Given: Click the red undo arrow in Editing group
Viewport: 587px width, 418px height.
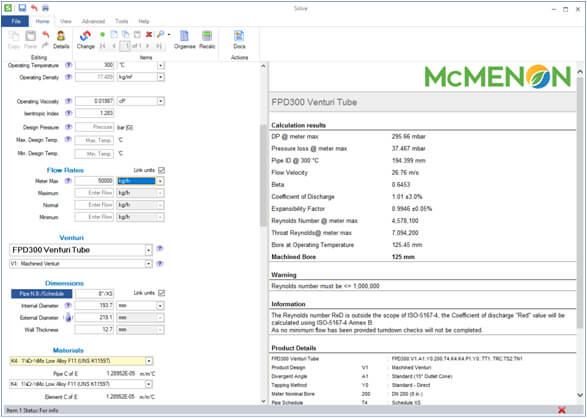Looking at the screenshot, I should 46,35.
